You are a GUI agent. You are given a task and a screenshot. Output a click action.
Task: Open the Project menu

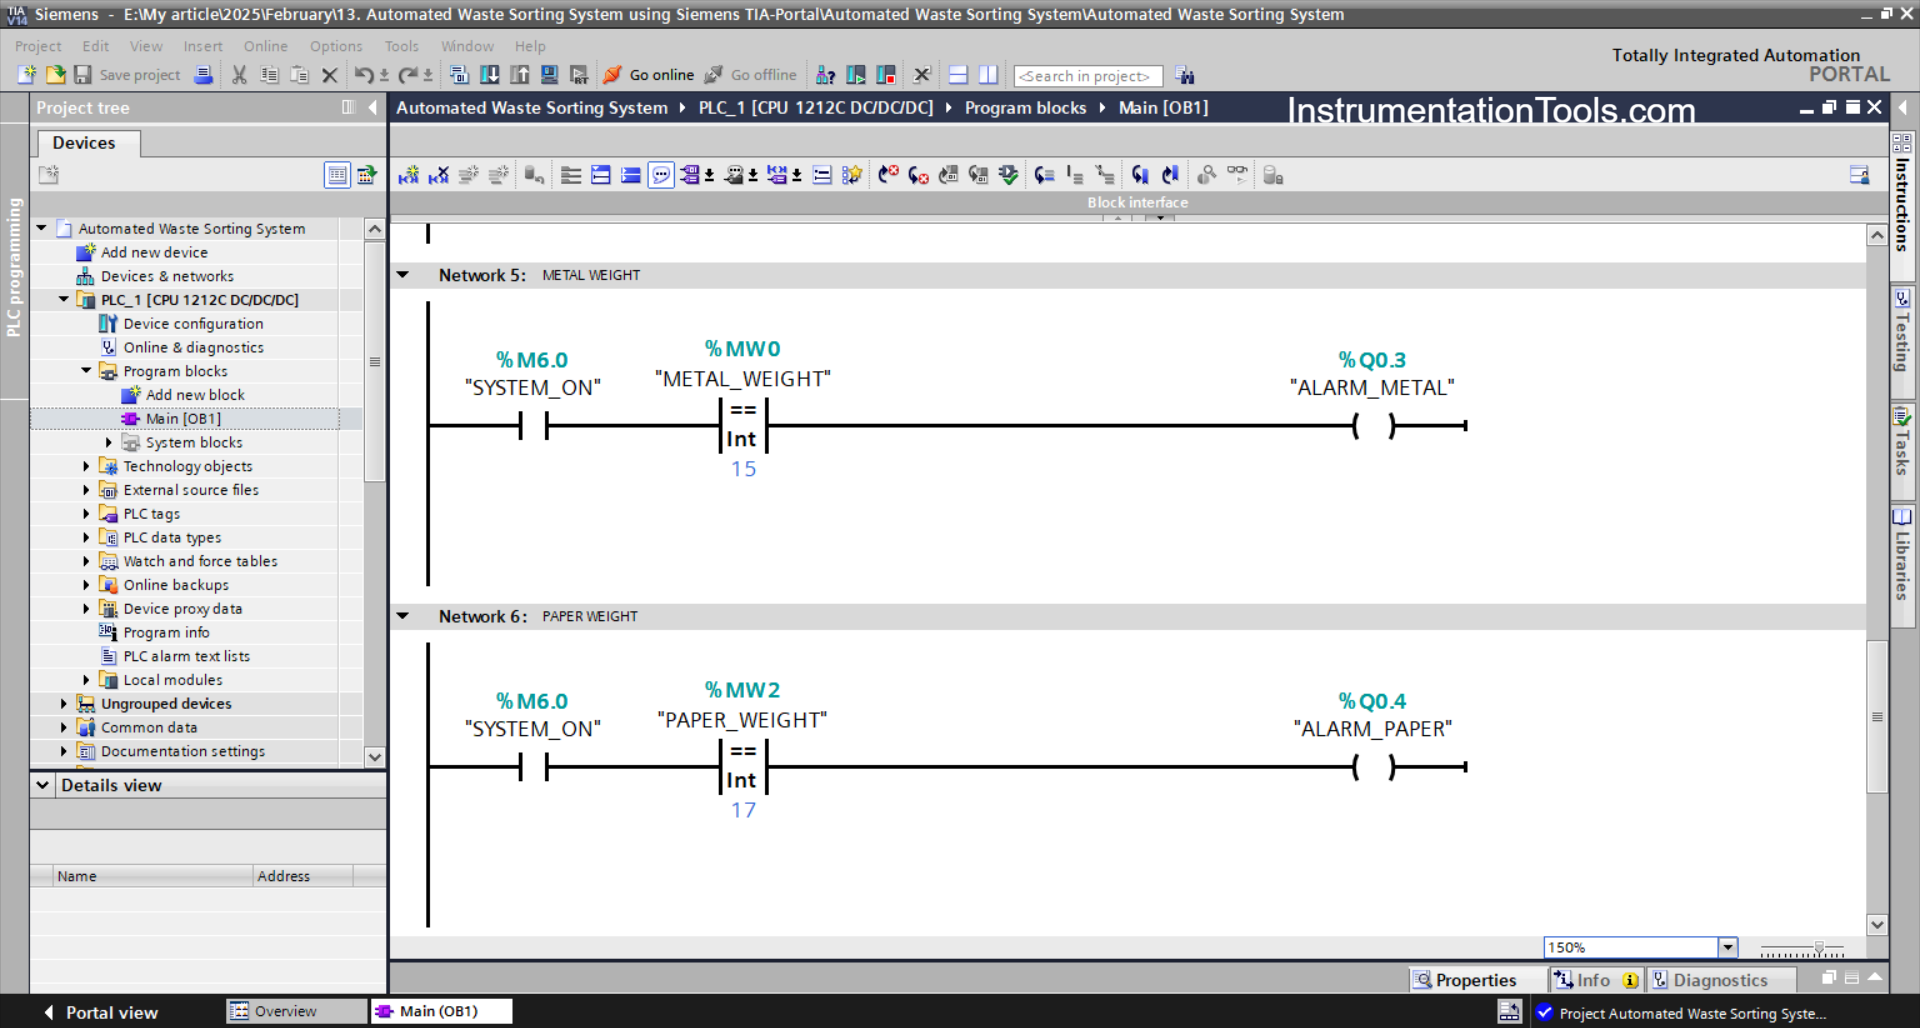point(38,46)
